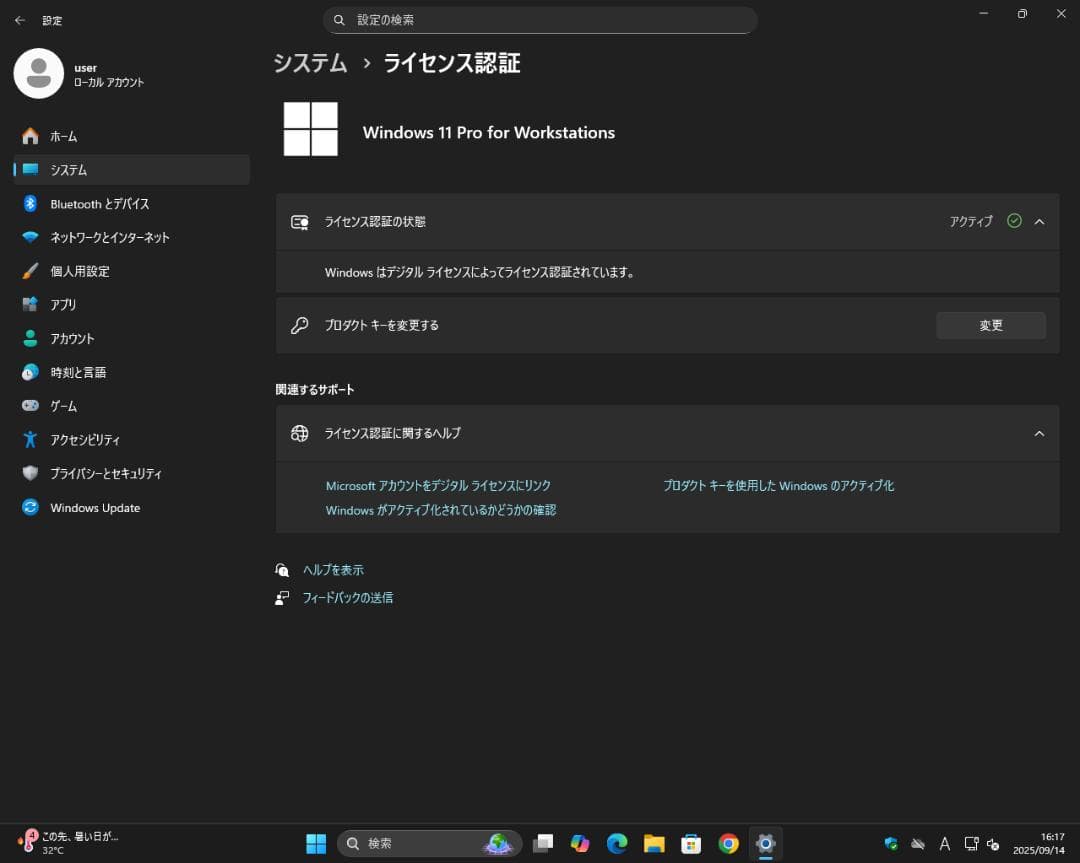Click the back arrow in Settings header
Image resolution: width=1080 pixels, height=863 pixels.
click(x=20, y=20)
